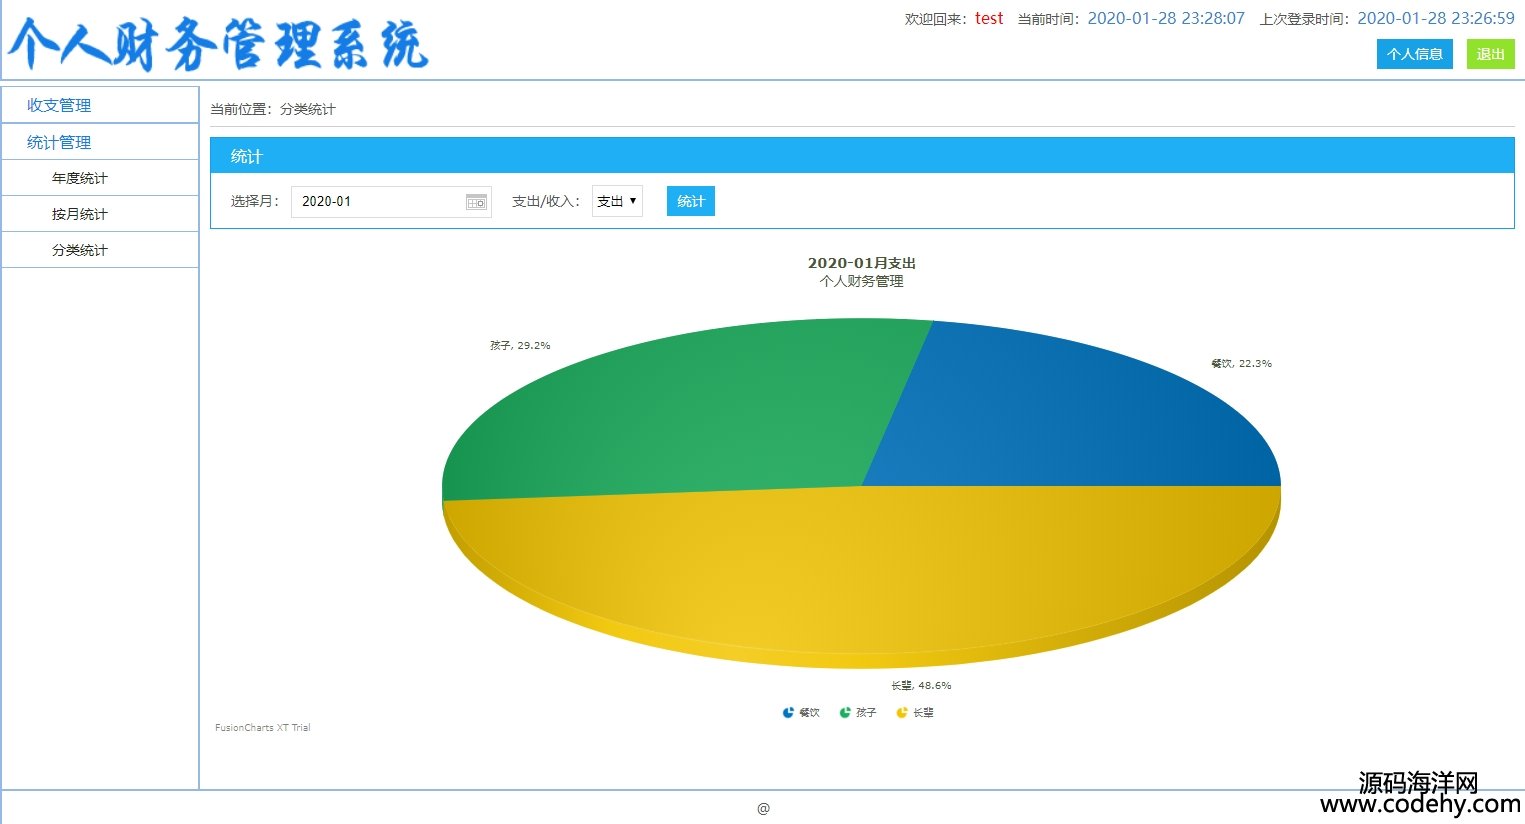Click the 选择月: field label
1525x824 pixels.
[x=255, y=201]
